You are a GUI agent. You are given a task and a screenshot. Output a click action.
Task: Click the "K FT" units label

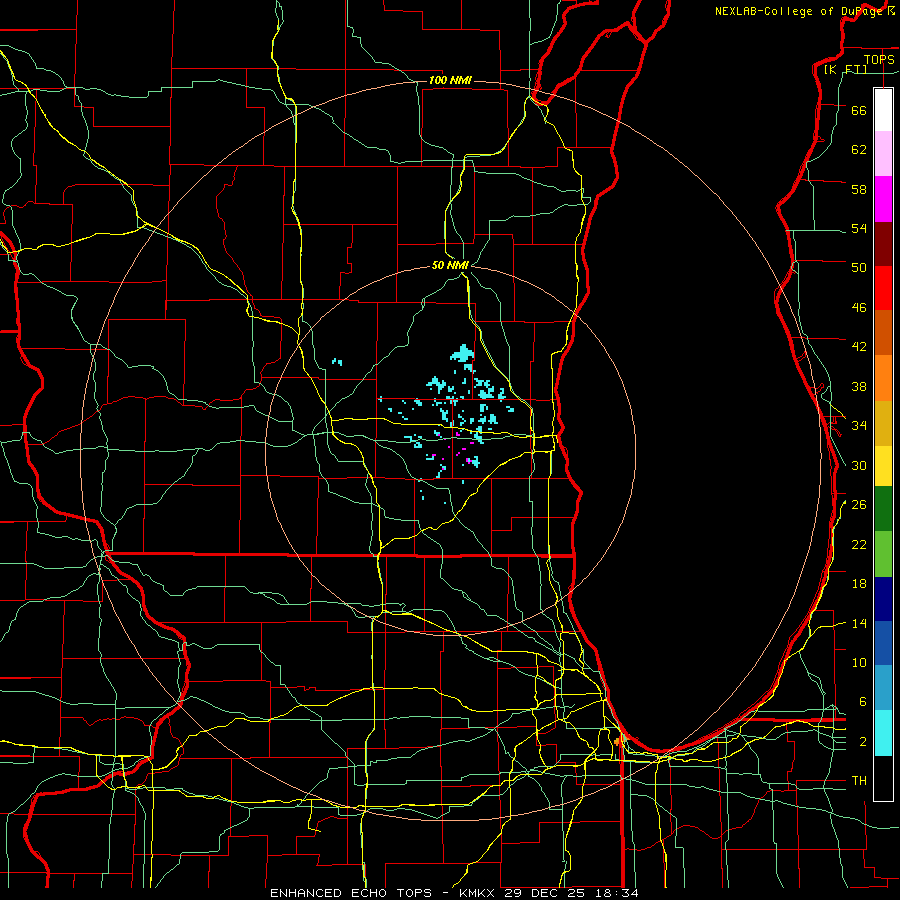point(847,70)
